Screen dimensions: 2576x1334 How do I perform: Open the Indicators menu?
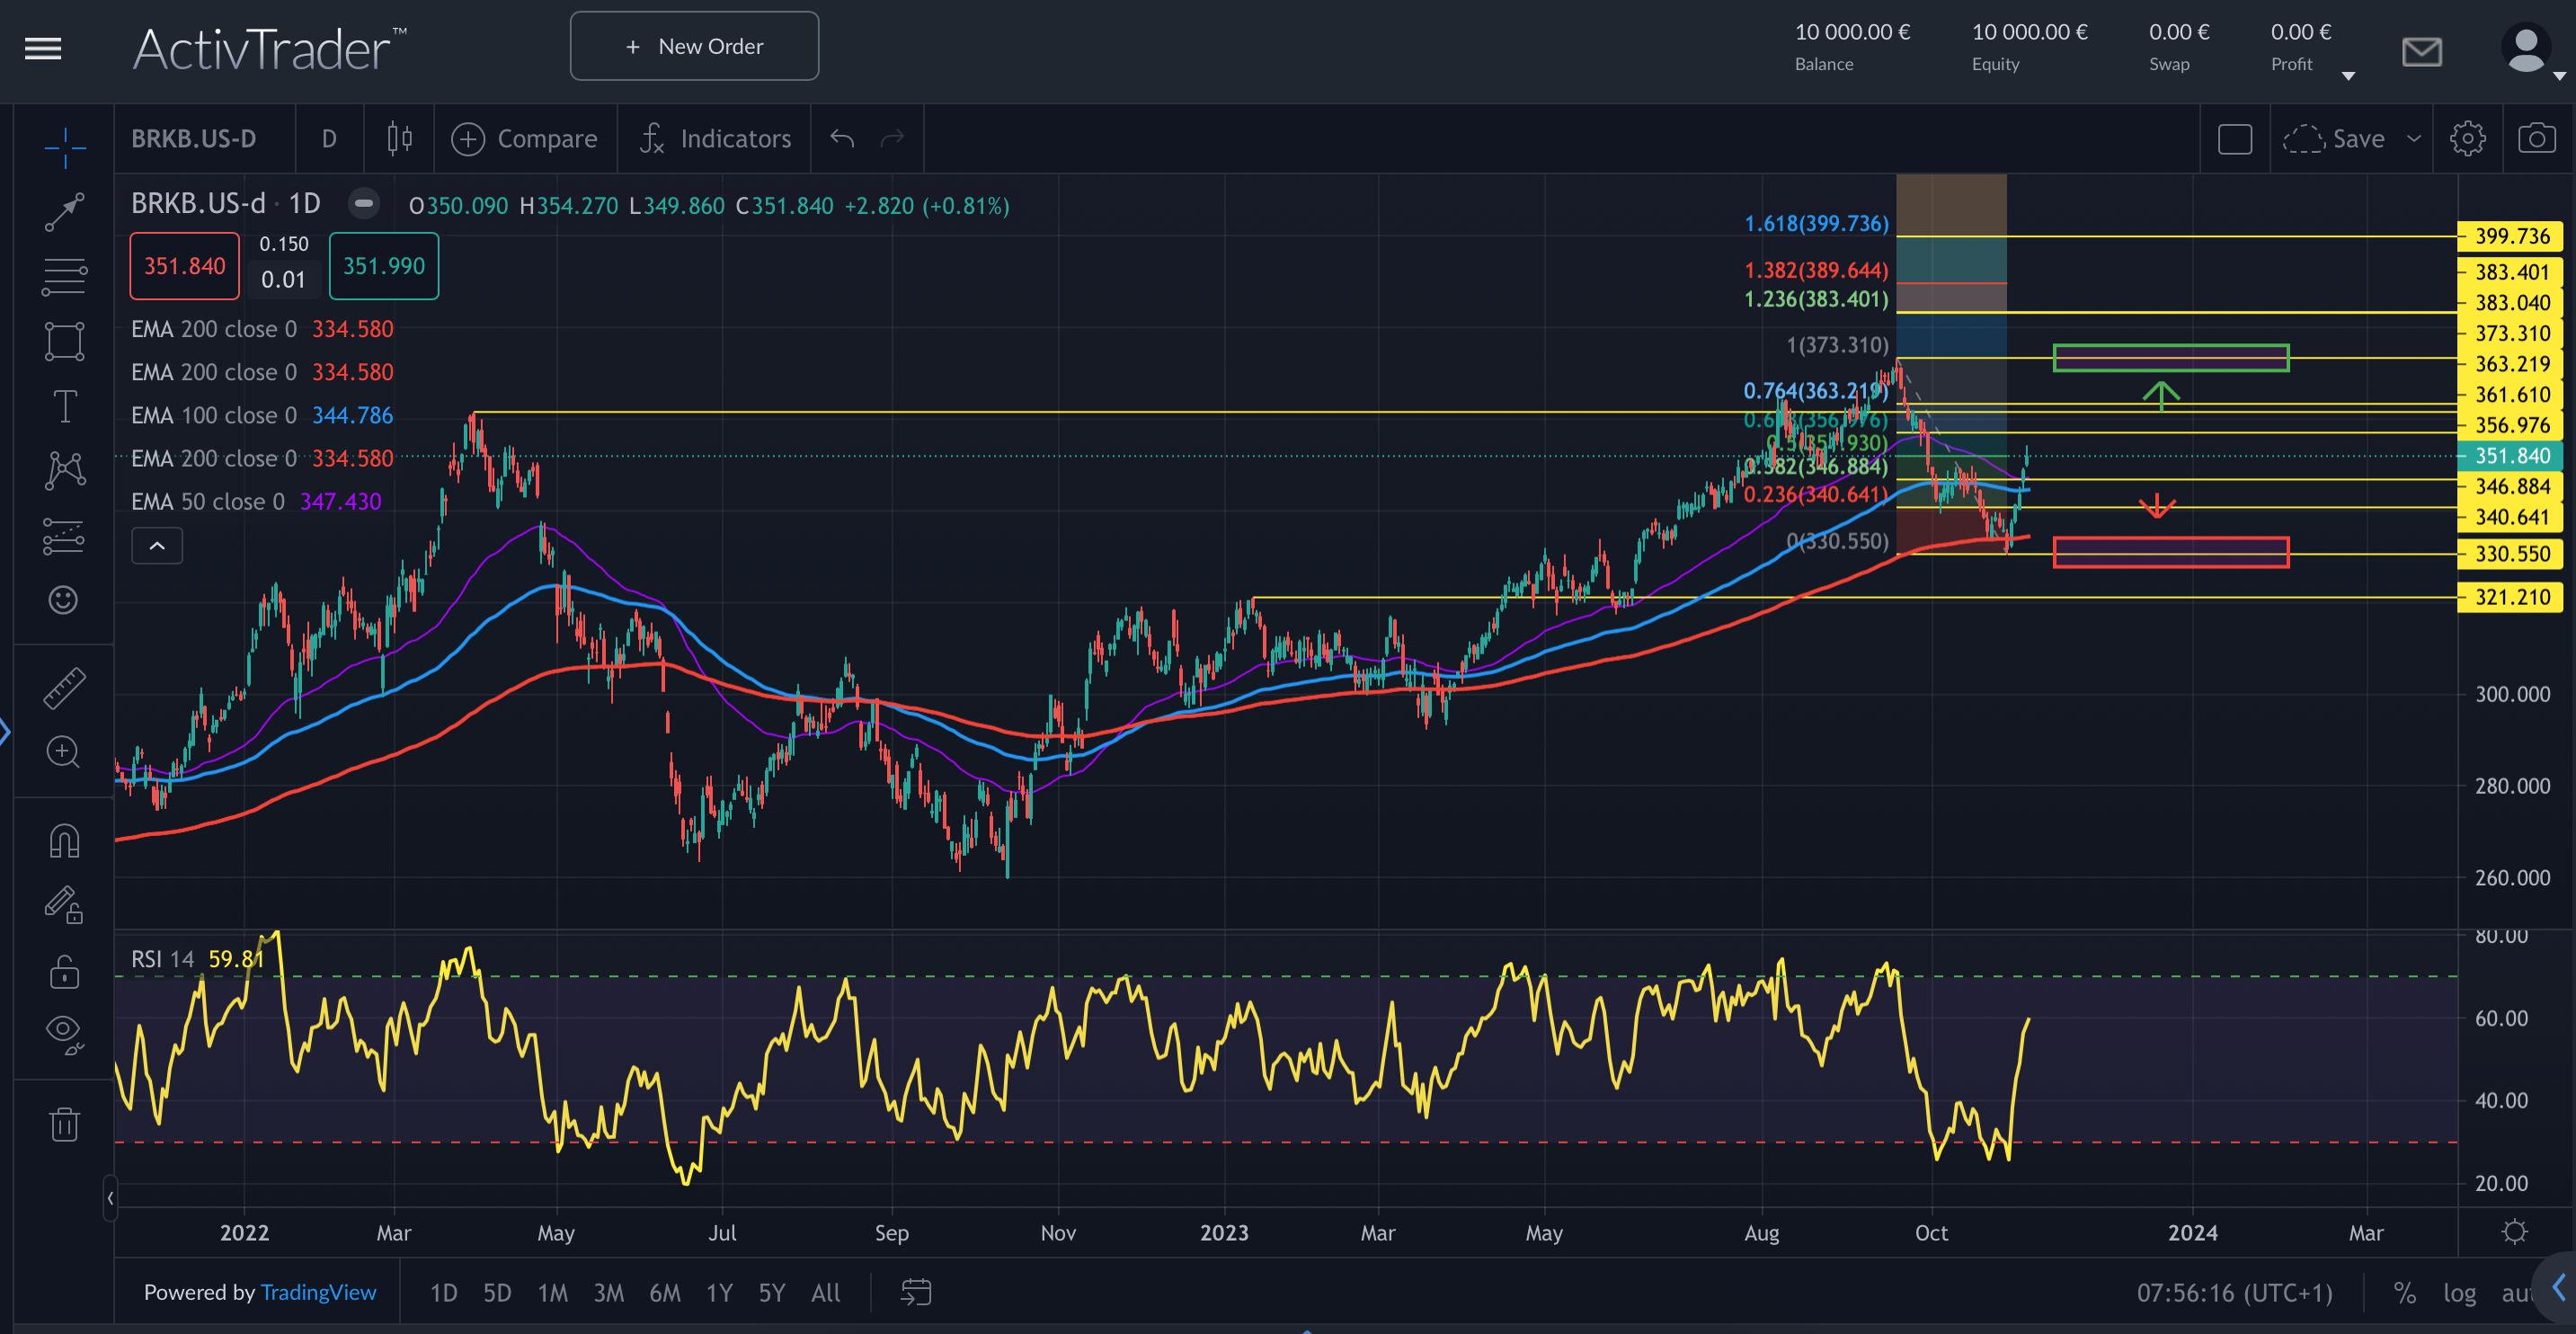[716, 138]
